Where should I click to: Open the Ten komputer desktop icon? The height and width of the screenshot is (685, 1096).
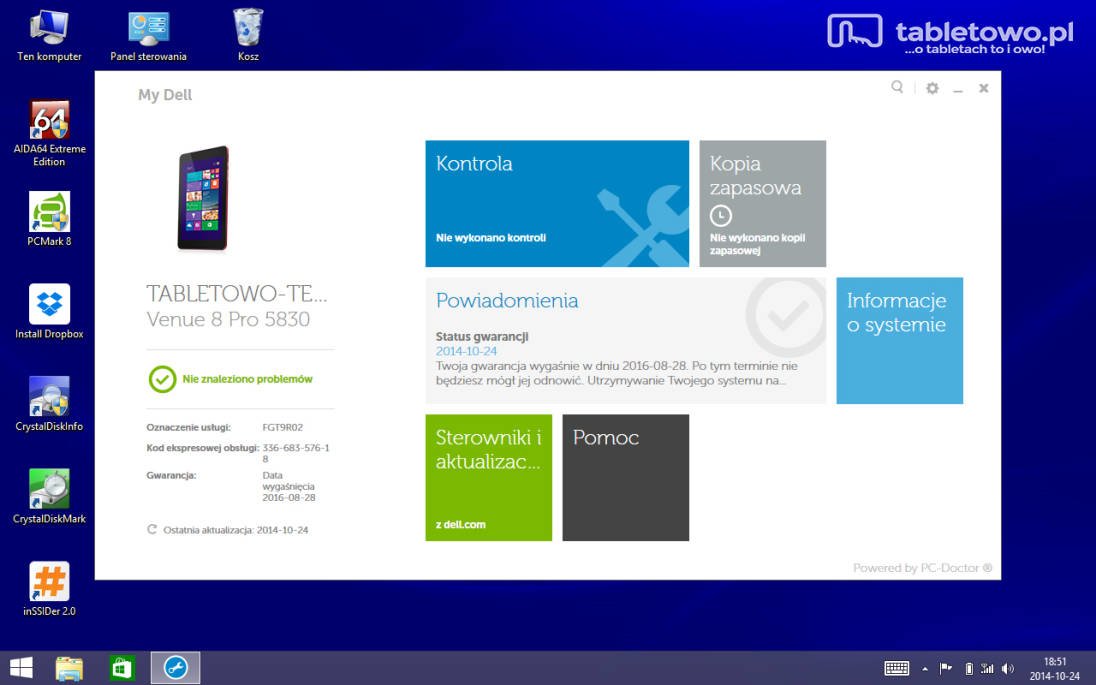49,36
